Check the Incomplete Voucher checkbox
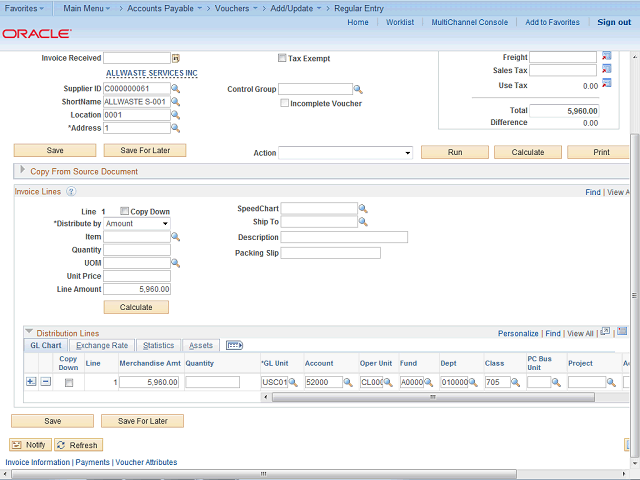The image size is (640, 480). (x=285, y=103)
